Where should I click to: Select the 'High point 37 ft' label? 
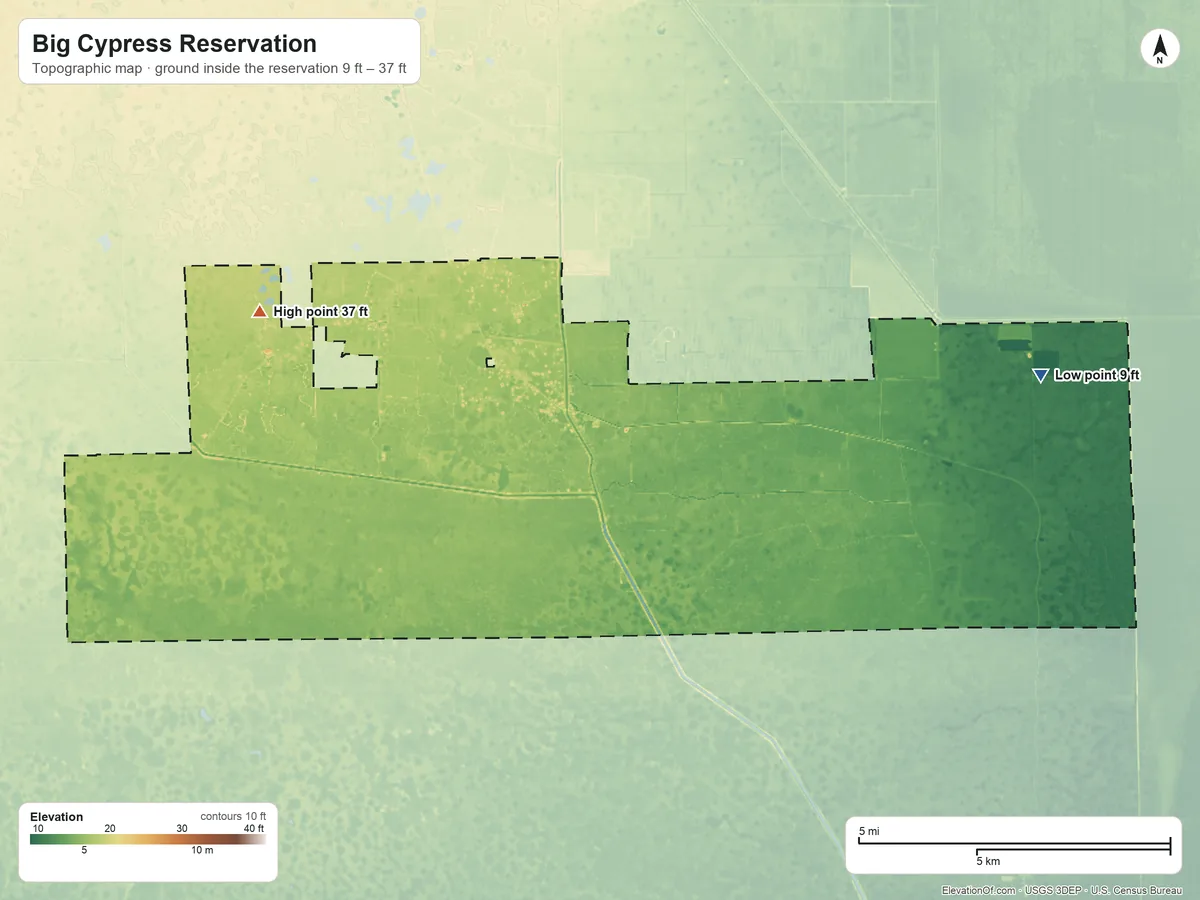click(x=321, y=312)
